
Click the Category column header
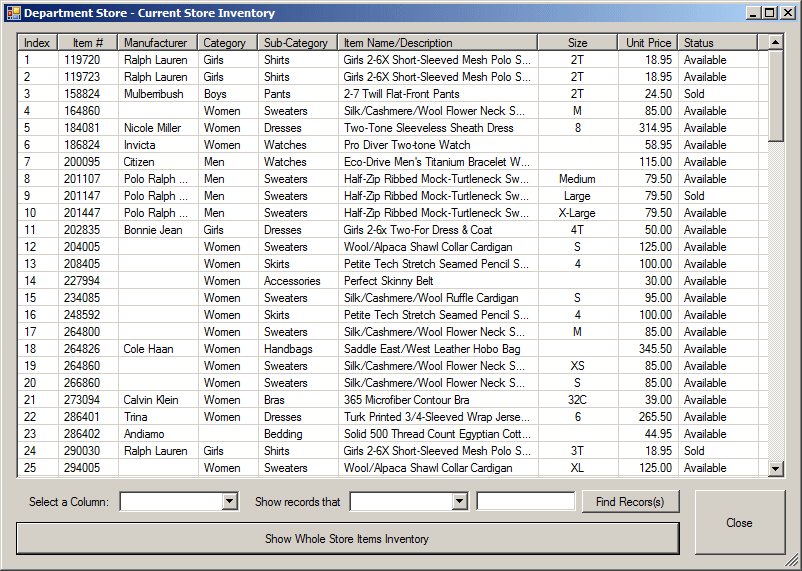(x=228, y=43)
